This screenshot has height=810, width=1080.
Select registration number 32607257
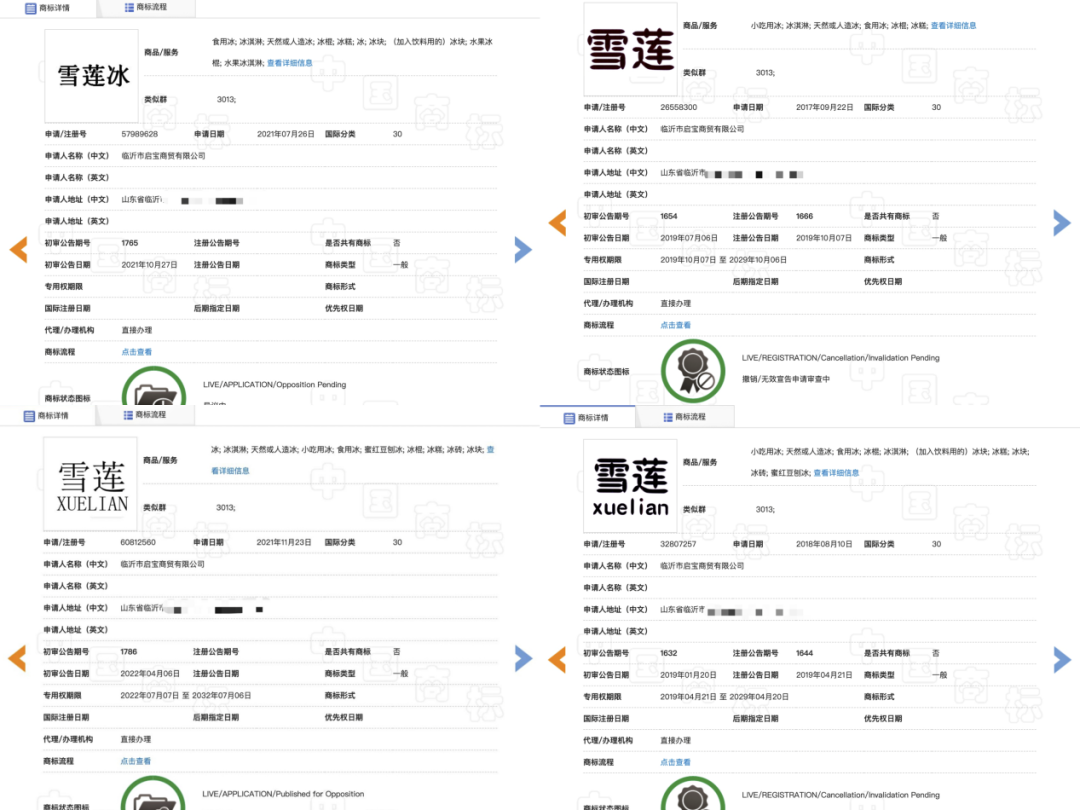(678, 544)
